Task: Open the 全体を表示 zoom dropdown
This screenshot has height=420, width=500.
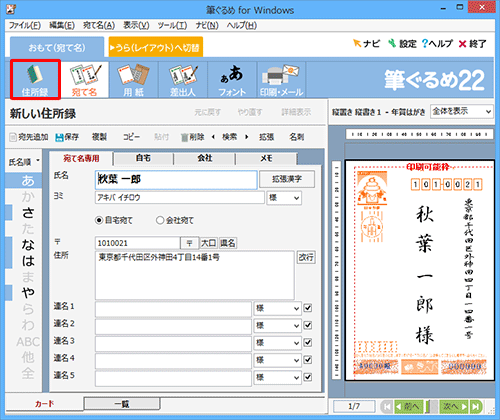Action: pyautogui.click(x=461, y=111)
